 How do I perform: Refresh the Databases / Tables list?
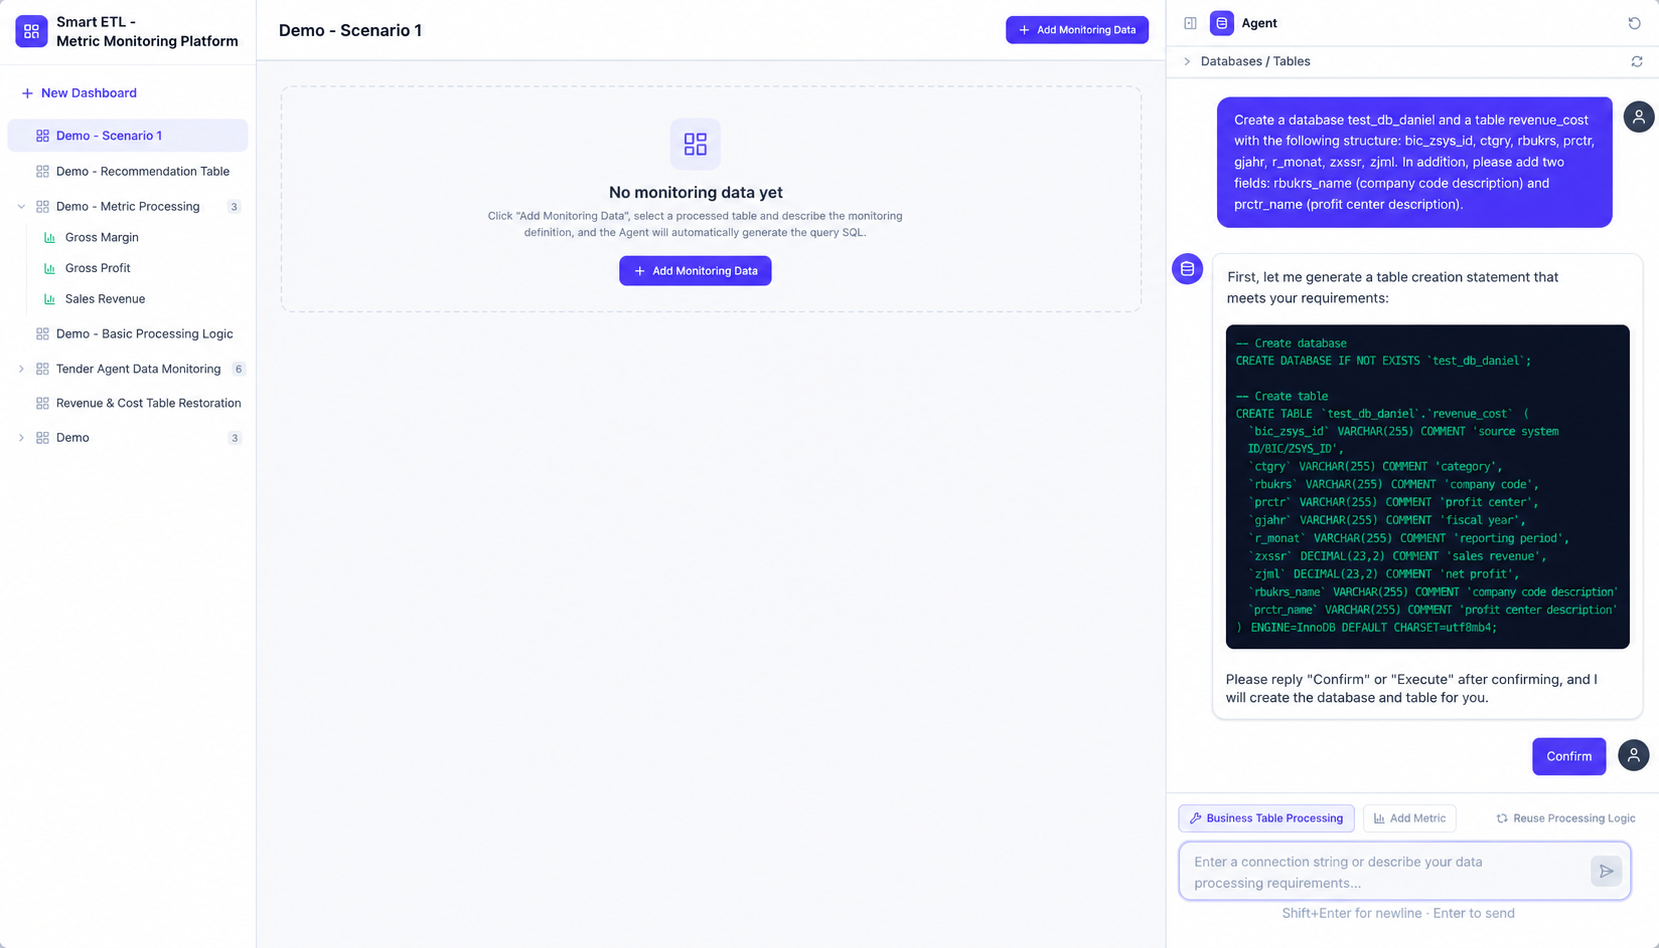(1637, 61)
